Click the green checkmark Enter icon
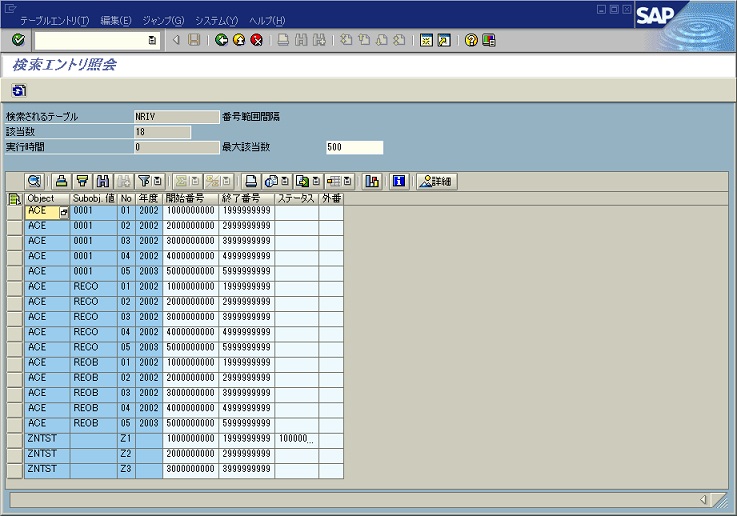The image size is (737, 516). [x=18, y=40]
